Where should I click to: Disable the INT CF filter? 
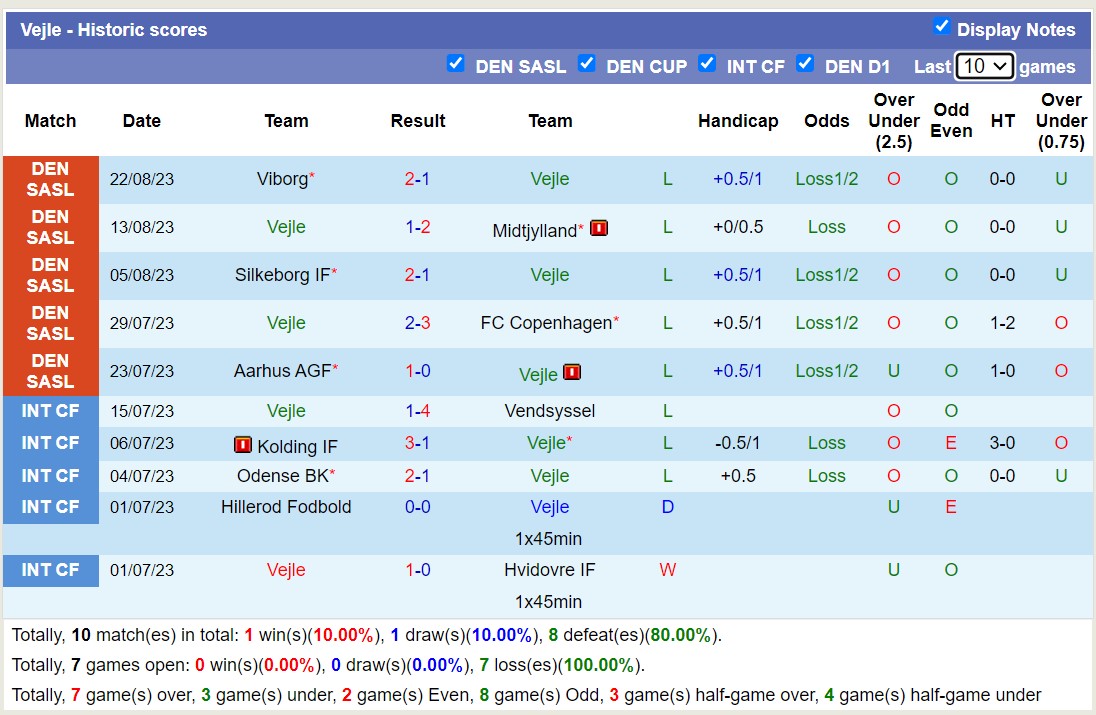(707, 64)
